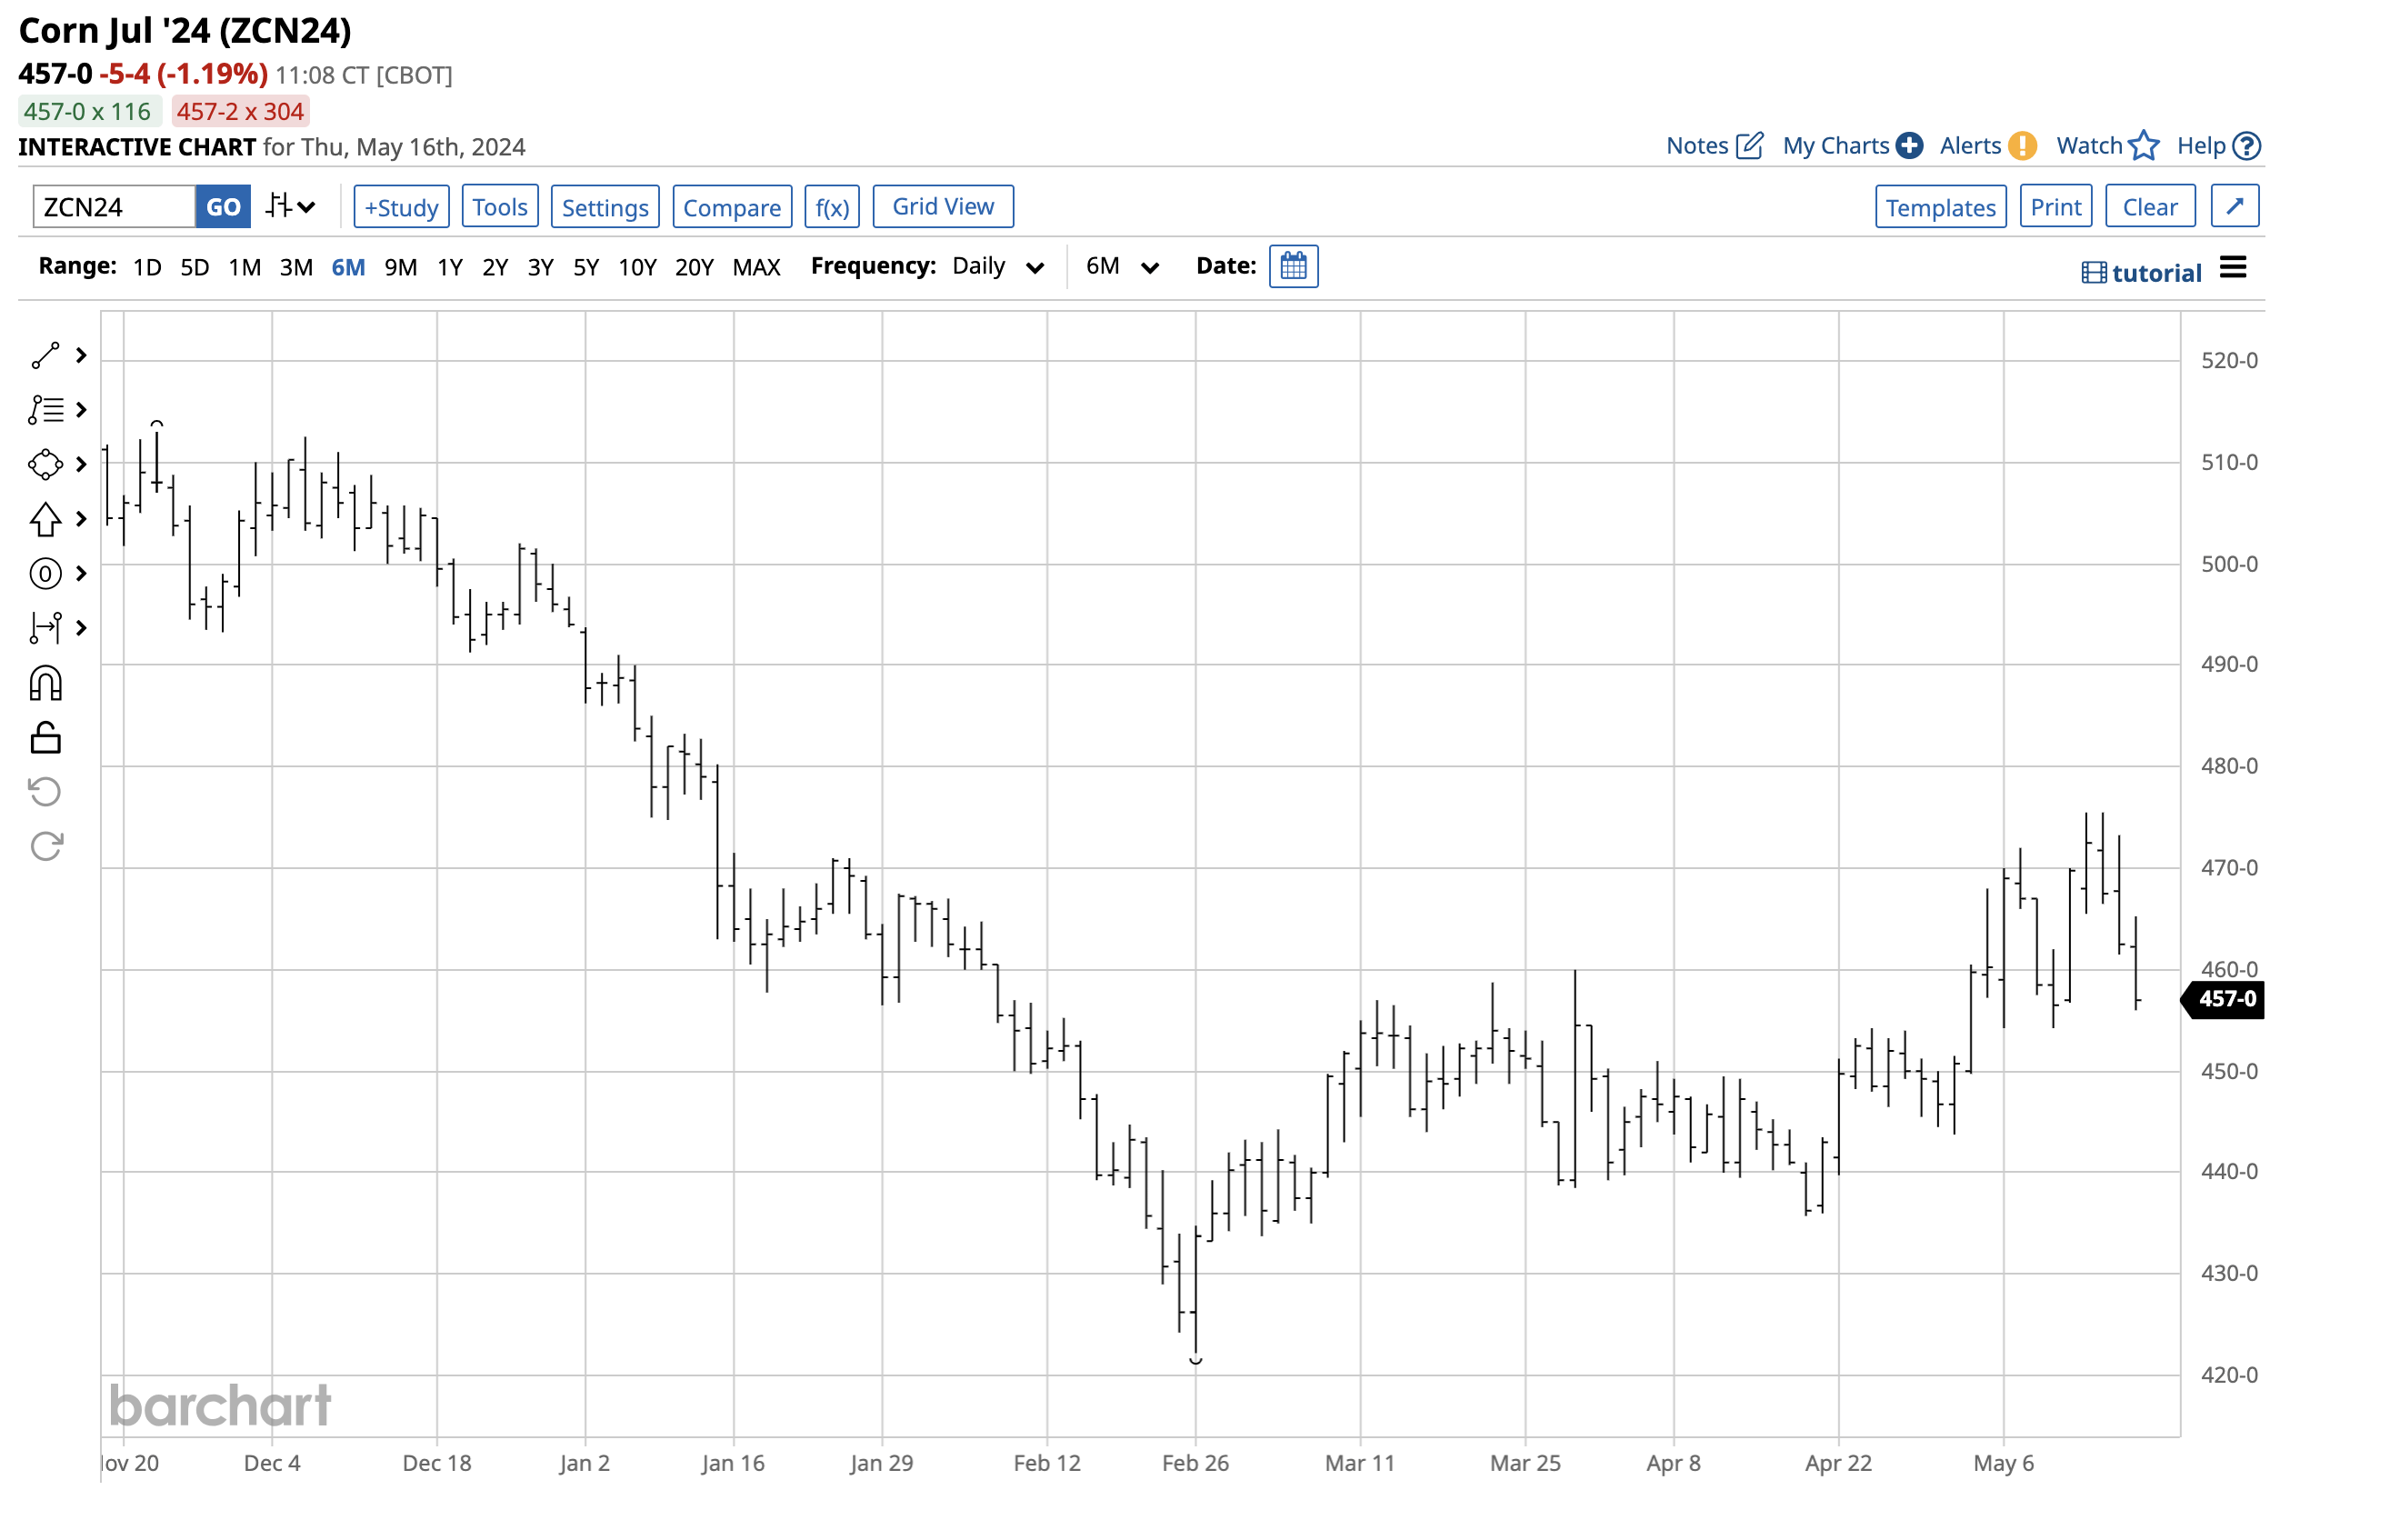Select the arrow annotation tool
This screenshot has height=1540, width=2400.
click(x=45, y=519)
